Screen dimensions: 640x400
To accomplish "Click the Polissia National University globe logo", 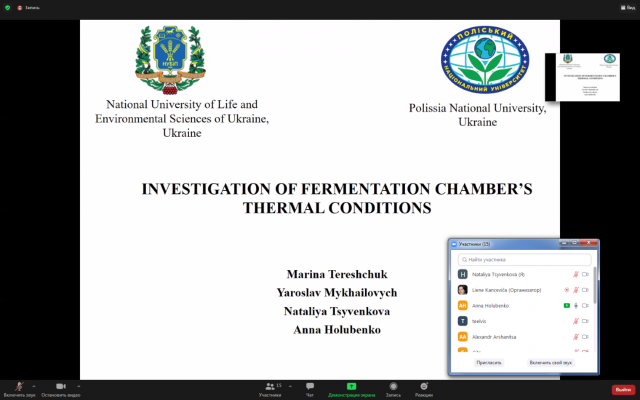I will (485, 60).
